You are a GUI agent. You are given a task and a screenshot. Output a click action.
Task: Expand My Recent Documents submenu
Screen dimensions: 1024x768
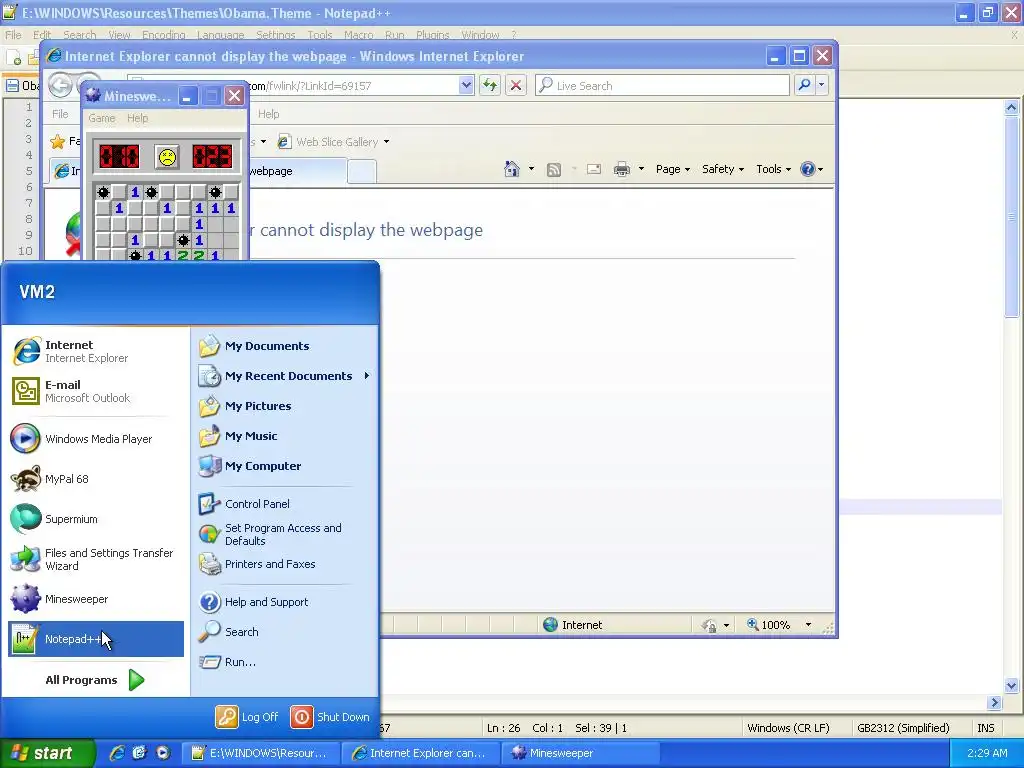coord(285,376)
